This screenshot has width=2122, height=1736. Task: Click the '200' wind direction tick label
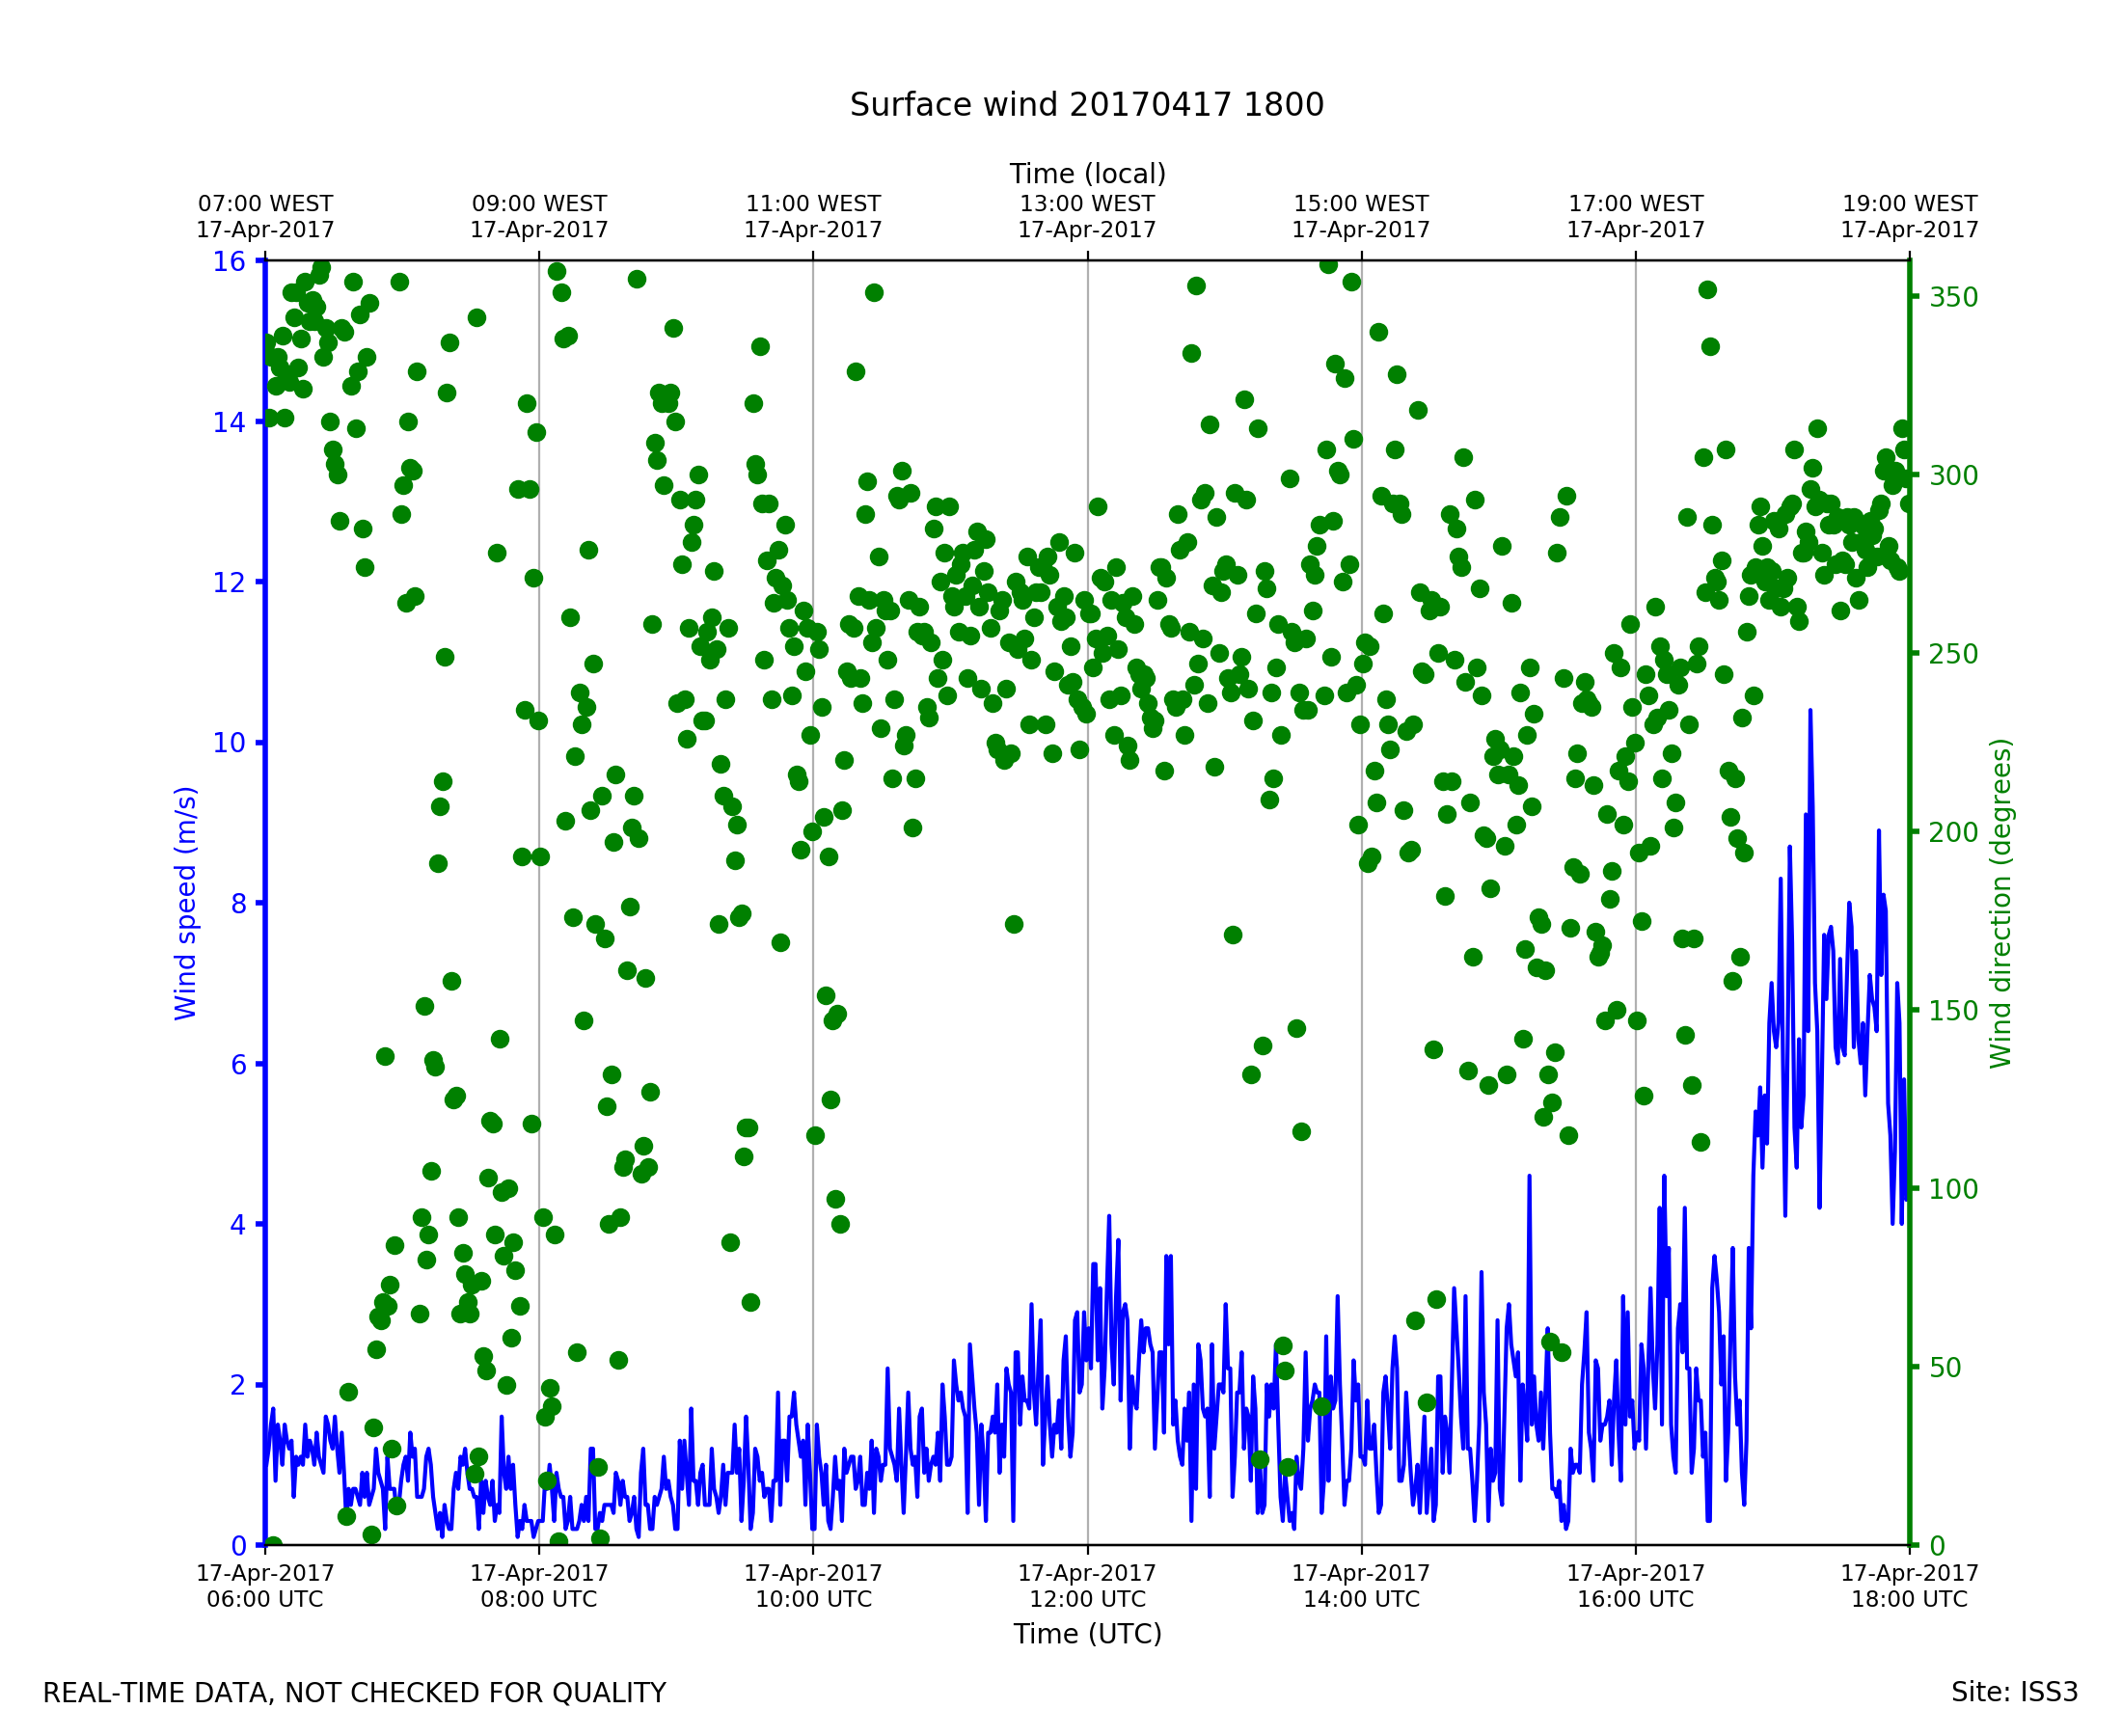pyautogui.click(x=1953, y=833)
